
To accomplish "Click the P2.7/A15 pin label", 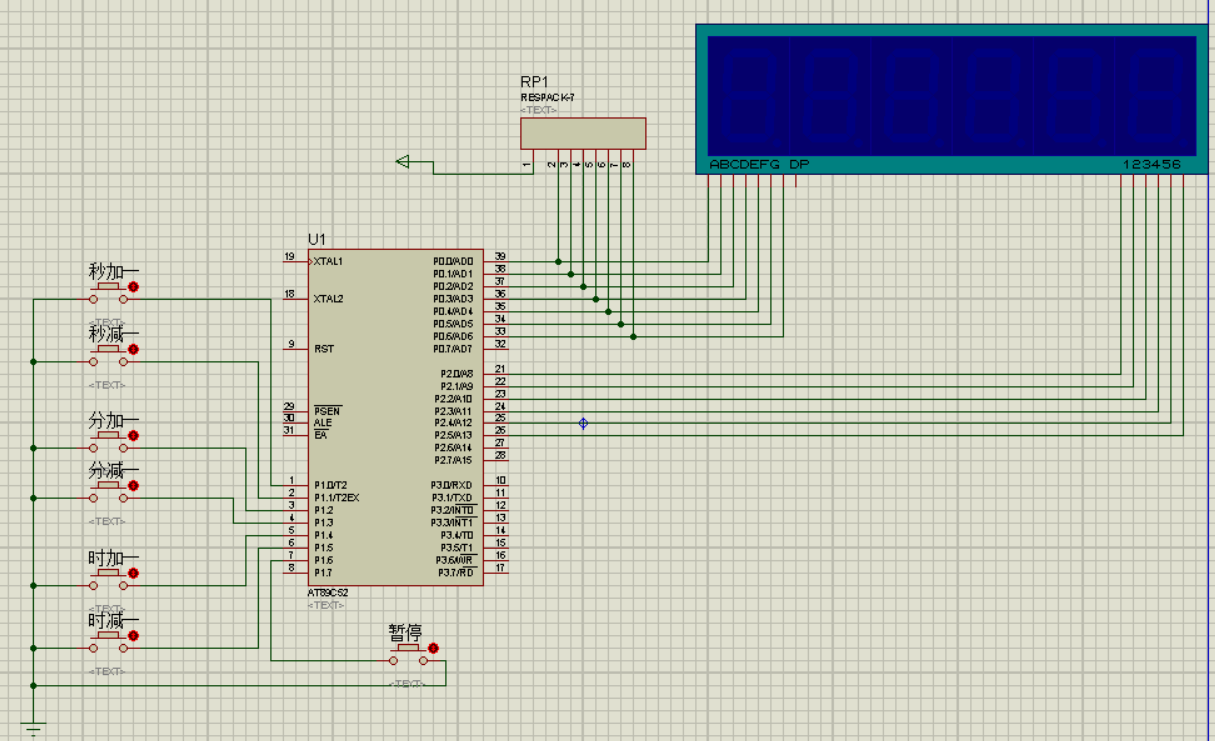I will (454, 460).
